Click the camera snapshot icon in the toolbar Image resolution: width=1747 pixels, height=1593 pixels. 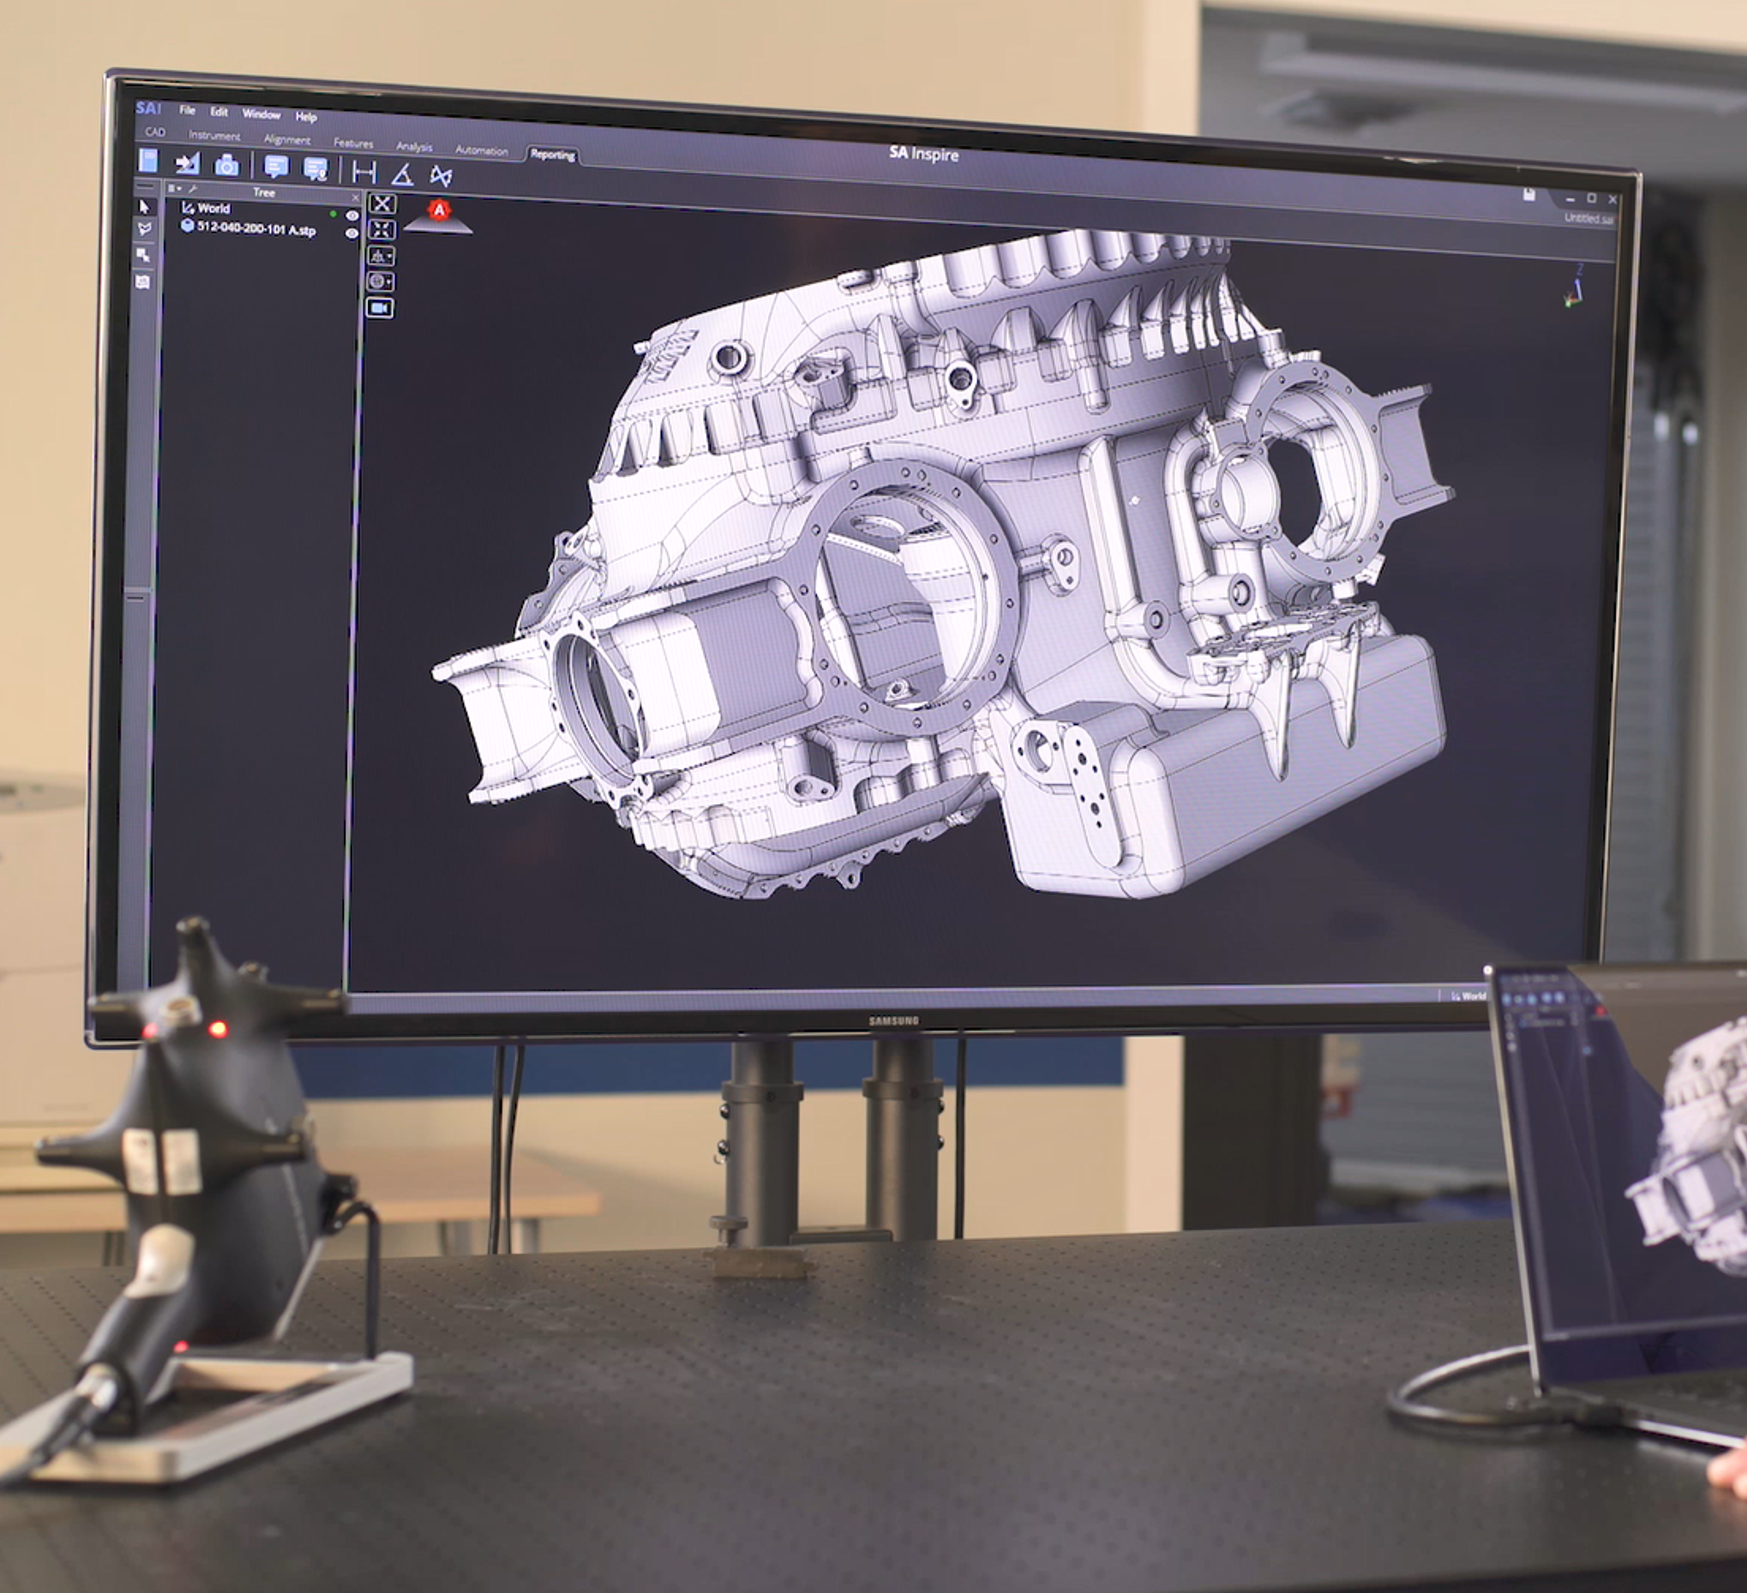[227, 165]
